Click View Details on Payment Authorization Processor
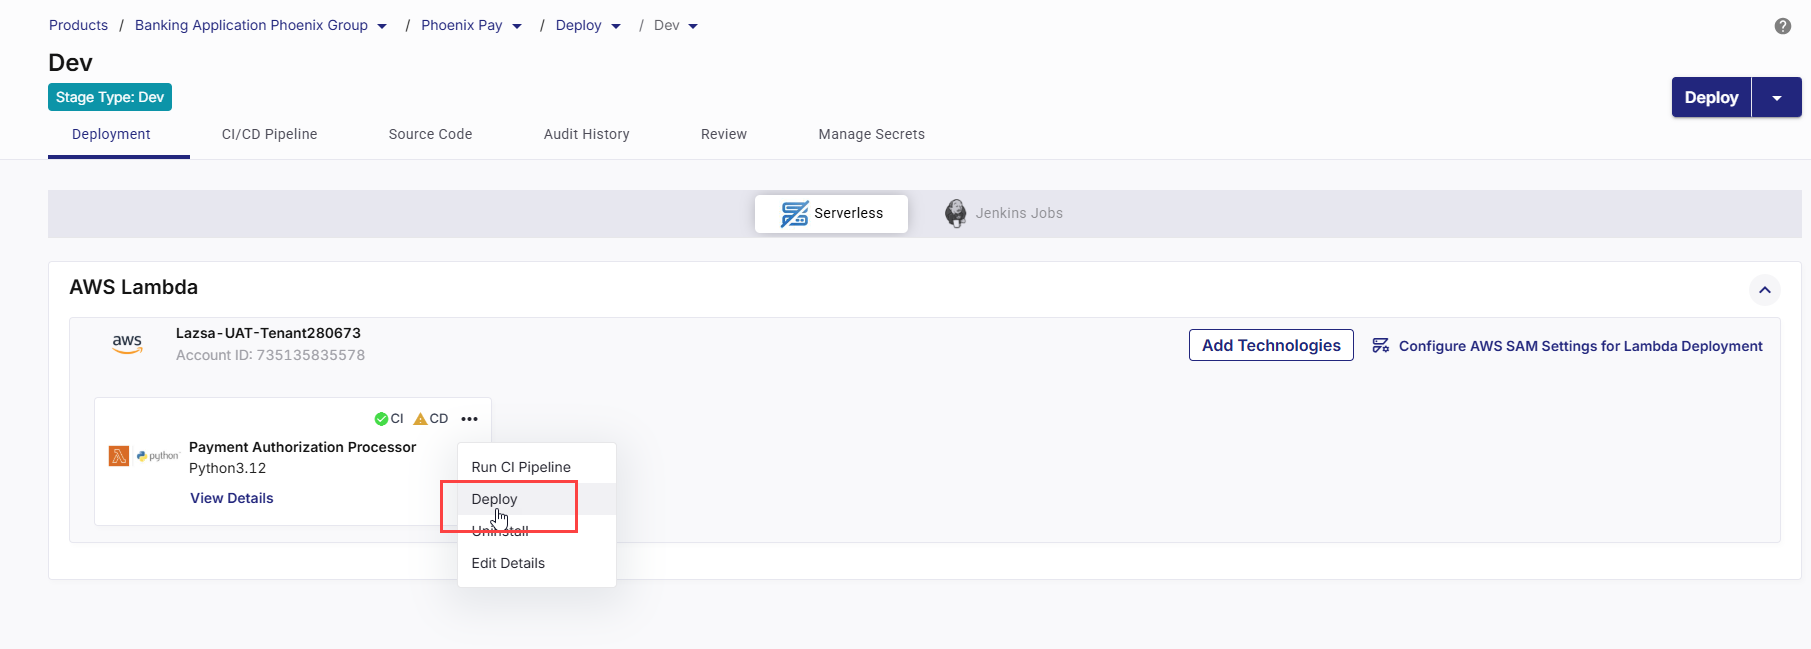The width and height of the screenshot is (1811, 649). click(x=231, y=498)
